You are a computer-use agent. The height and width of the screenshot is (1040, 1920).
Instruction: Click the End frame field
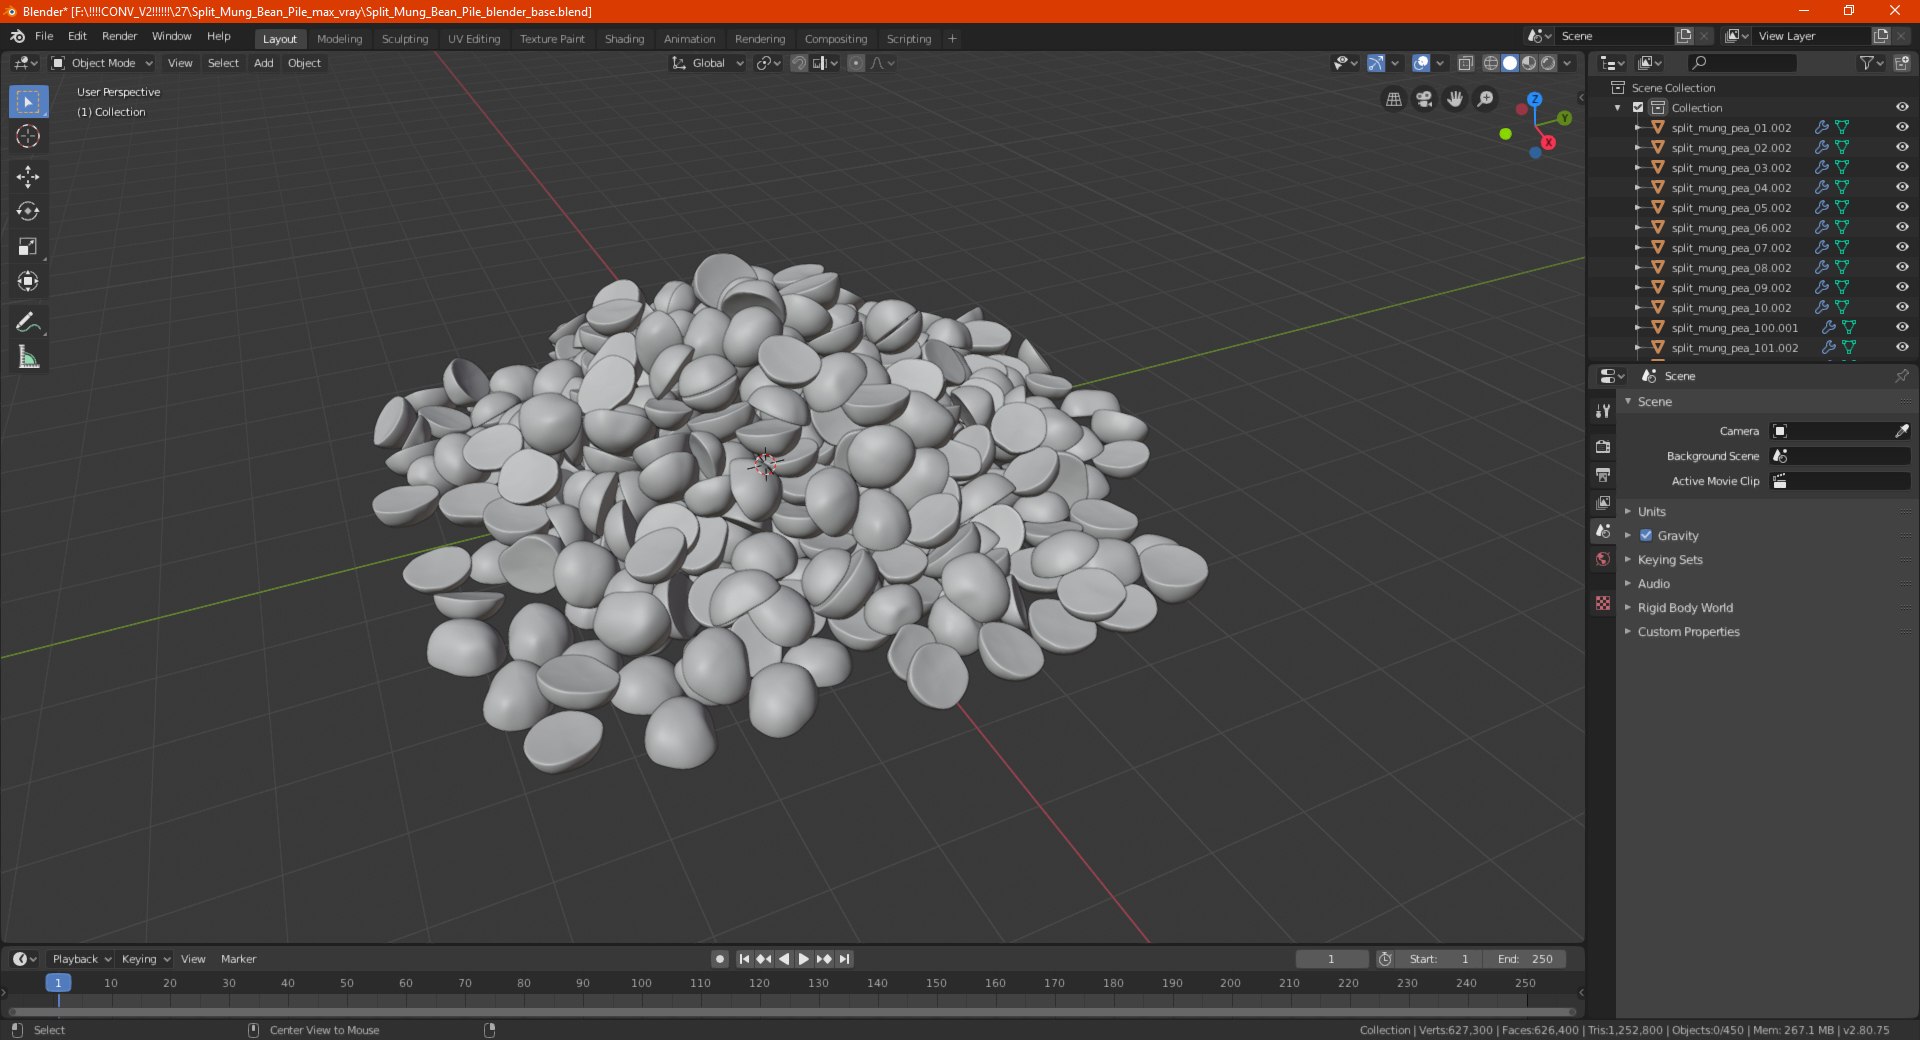tap(1525, 959)
